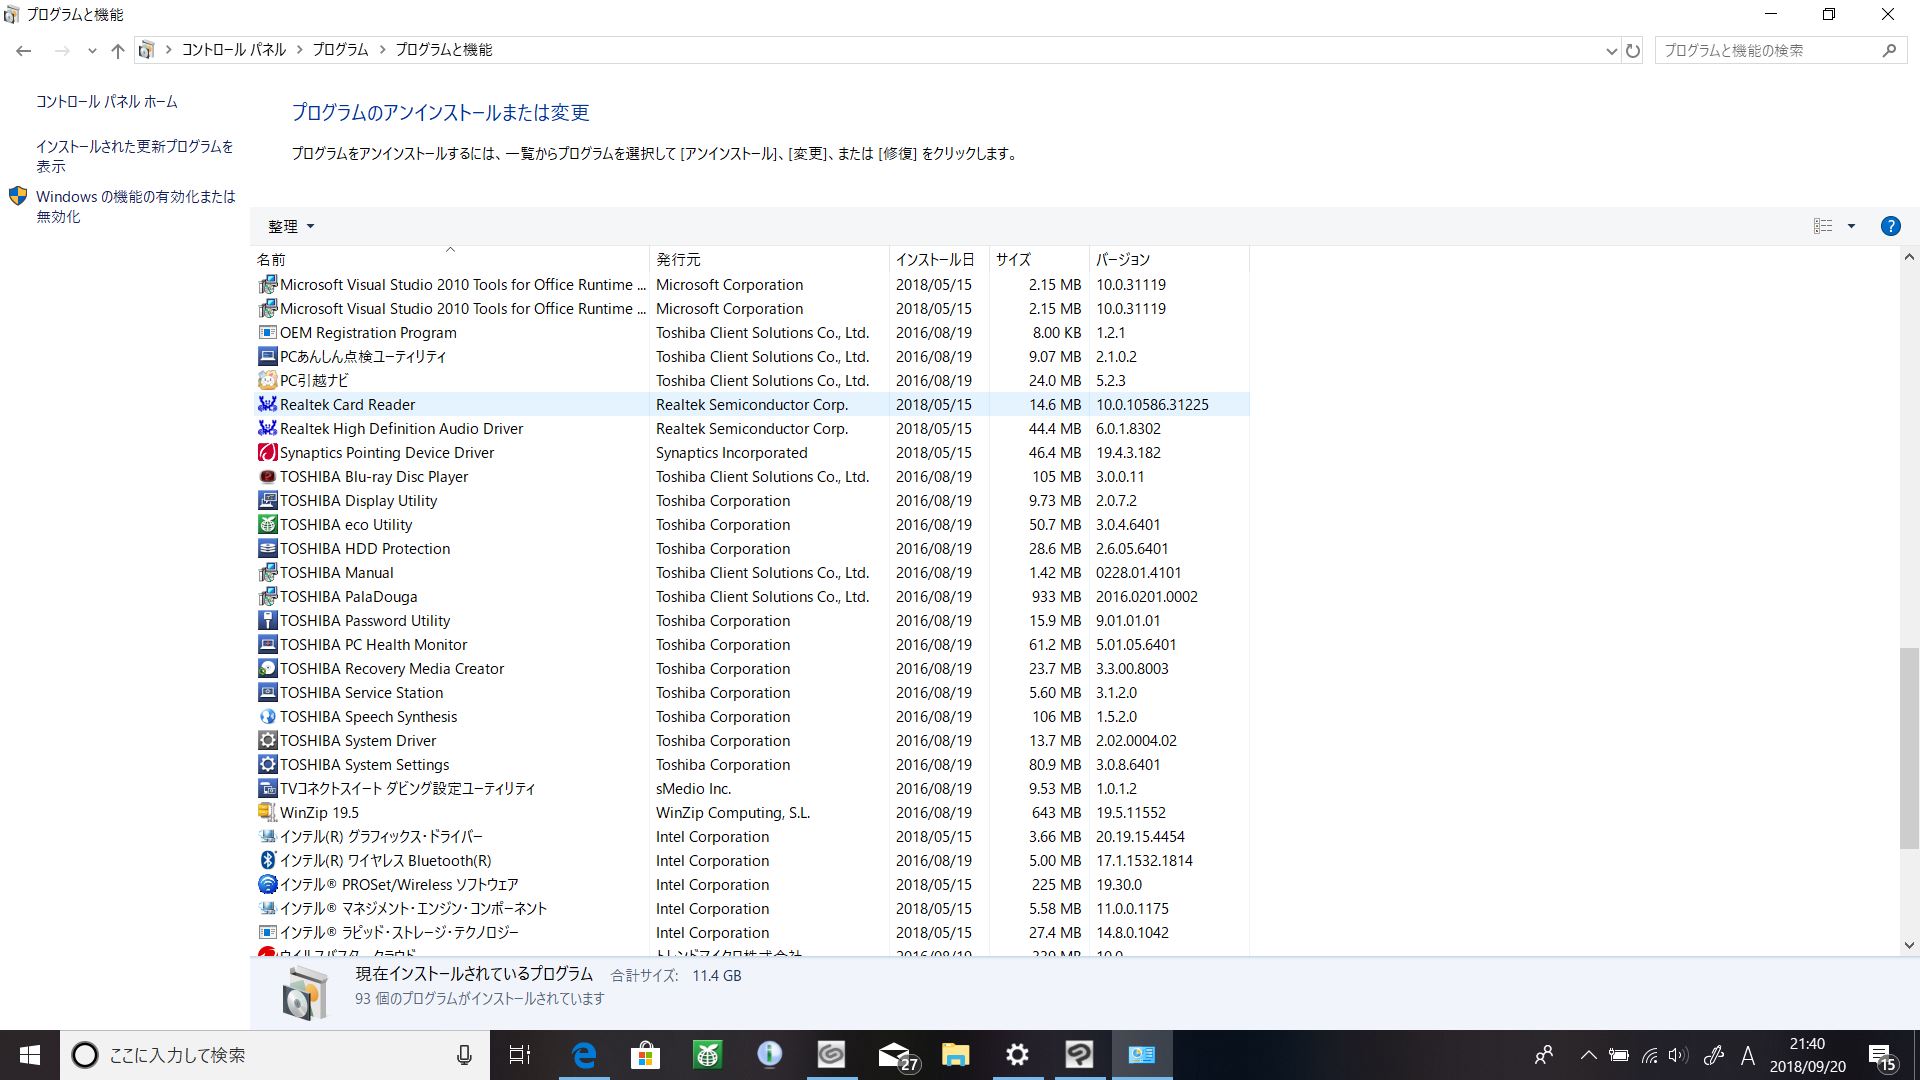Open コントロール パネル ホーム link
The height and width of the screenshot is (1080, 1920).
point(107,102)
